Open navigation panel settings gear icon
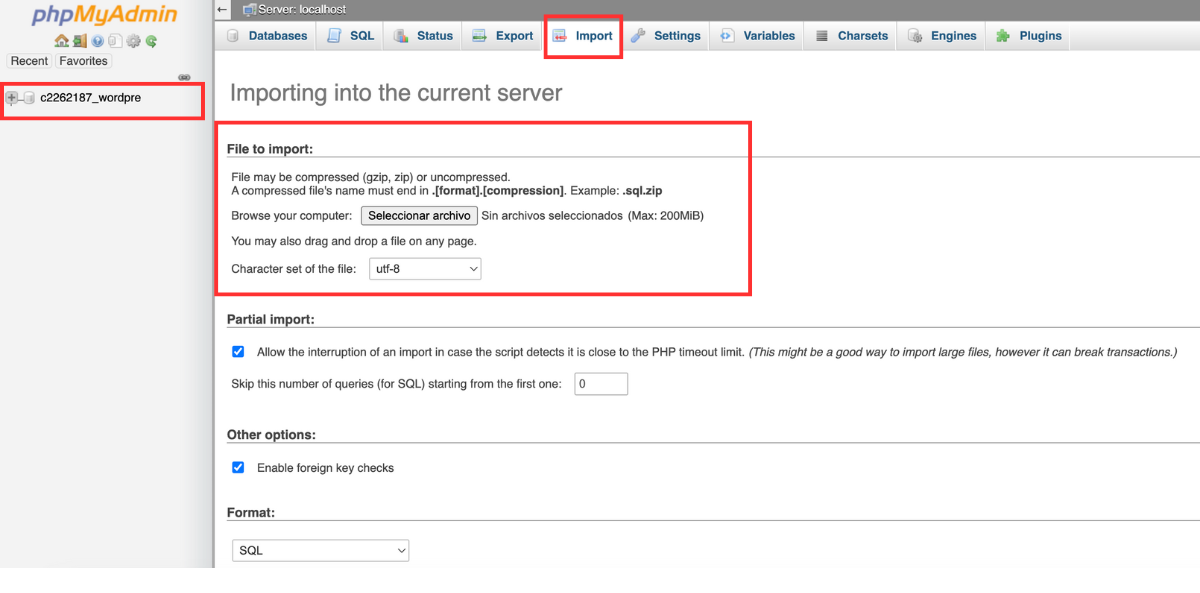 [133, 41]
